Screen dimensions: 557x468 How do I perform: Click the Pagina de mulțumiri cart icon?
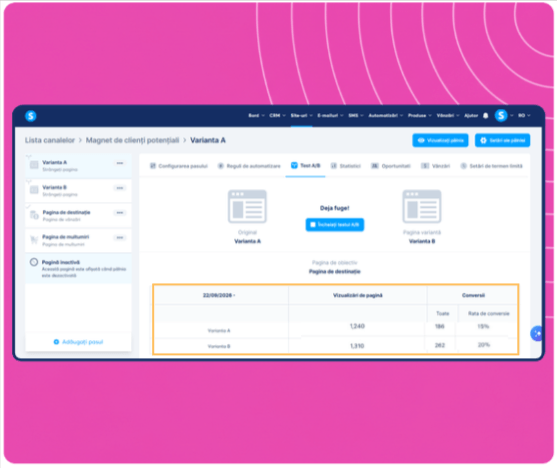click(x=34, y=240)
